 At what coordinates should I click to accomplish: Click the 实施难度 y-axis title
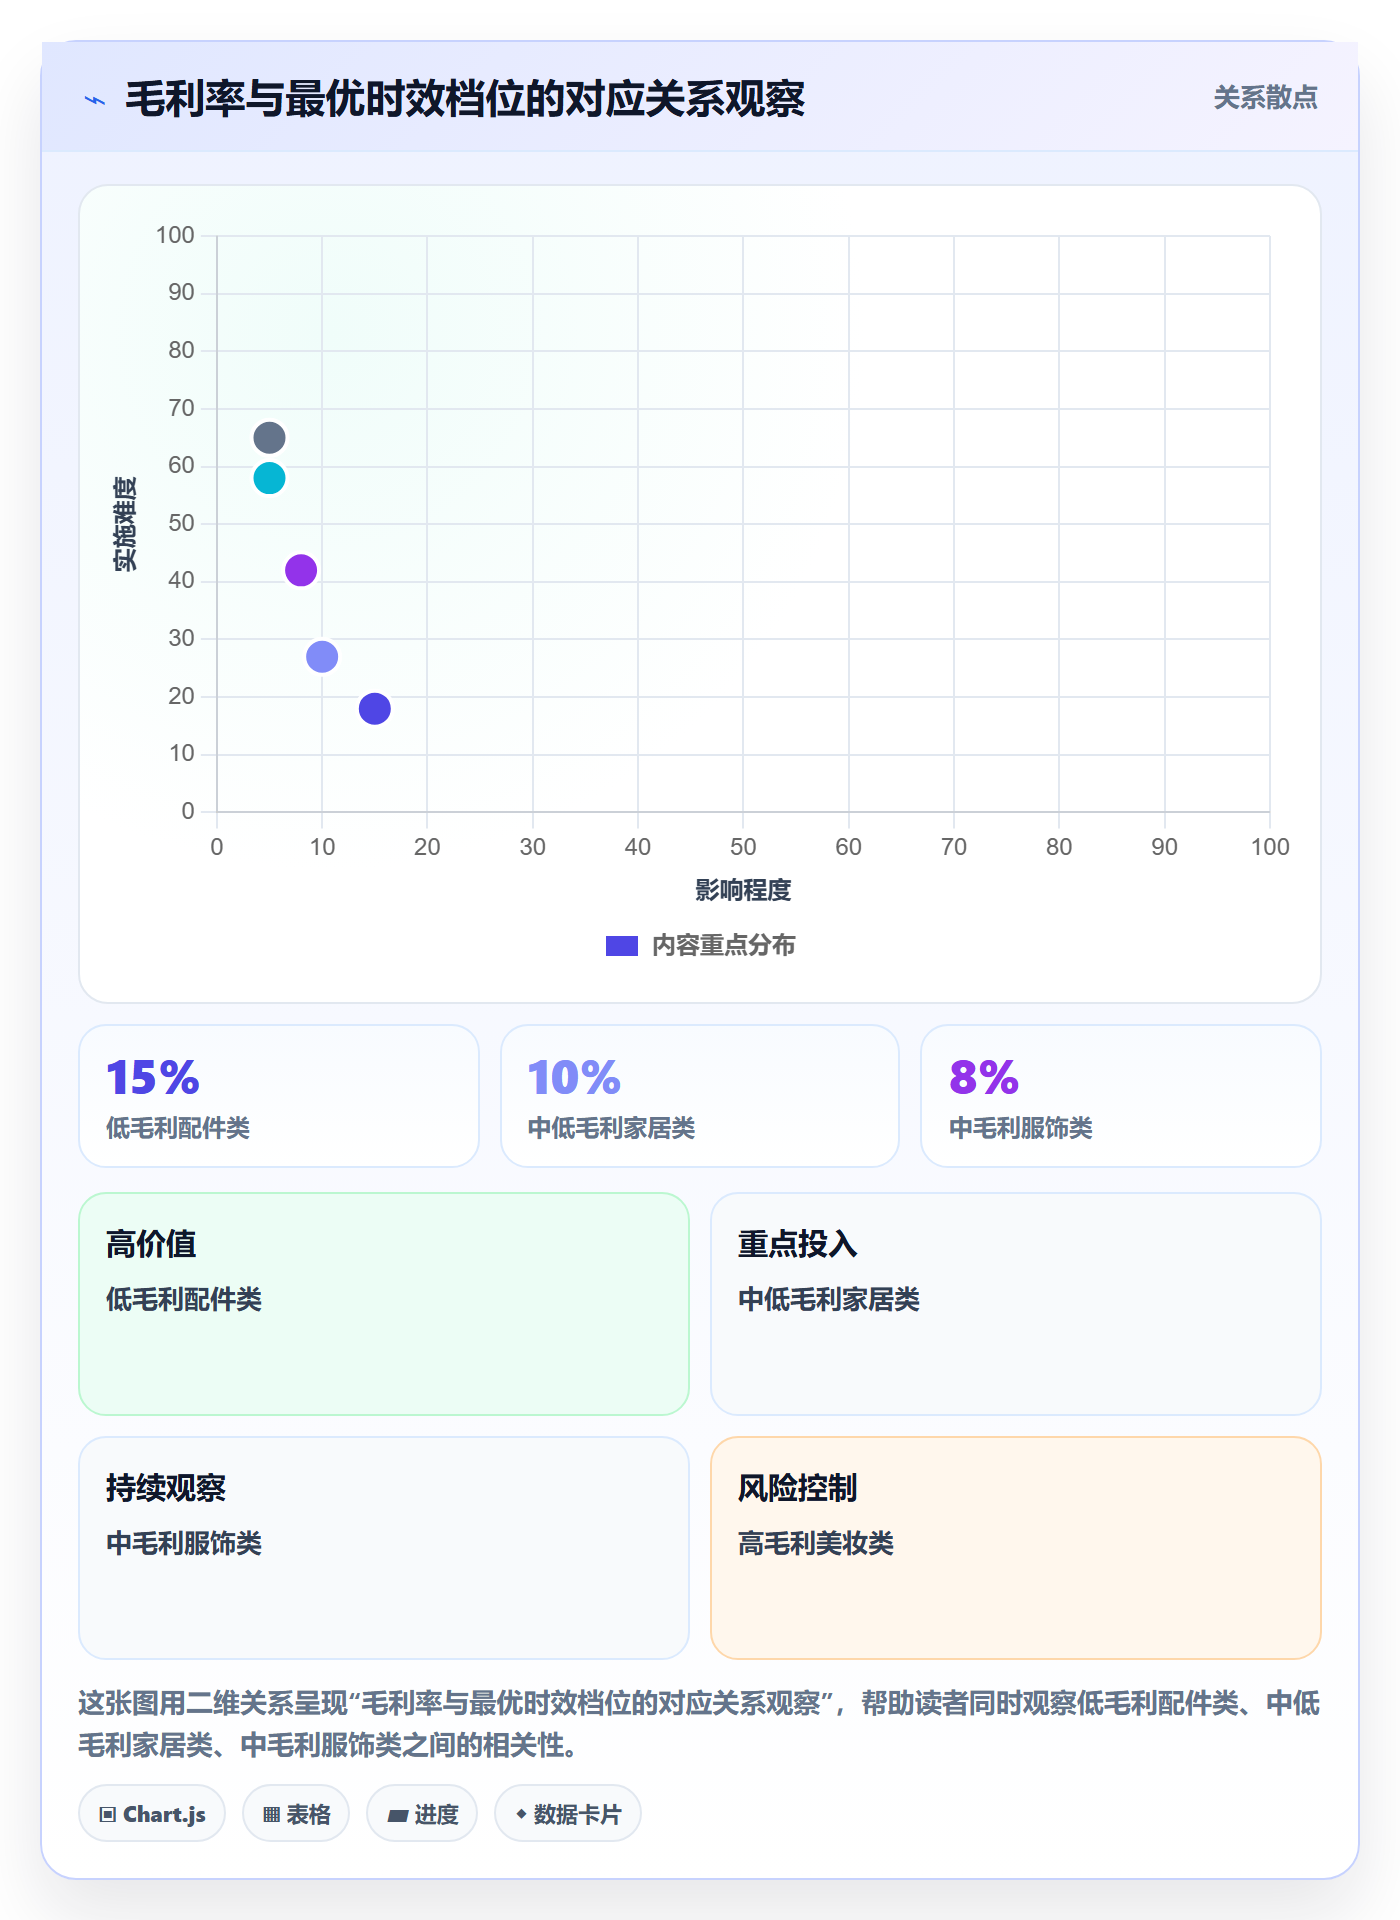click(x=125, y=524)
